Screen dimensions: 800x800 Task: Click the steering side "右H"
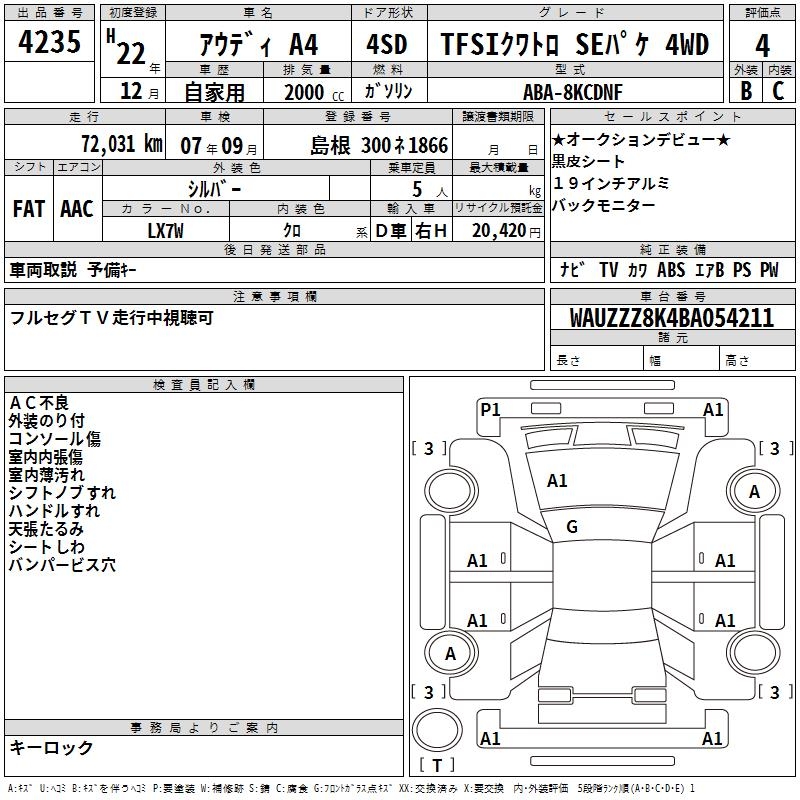click(x=431, y=231)
